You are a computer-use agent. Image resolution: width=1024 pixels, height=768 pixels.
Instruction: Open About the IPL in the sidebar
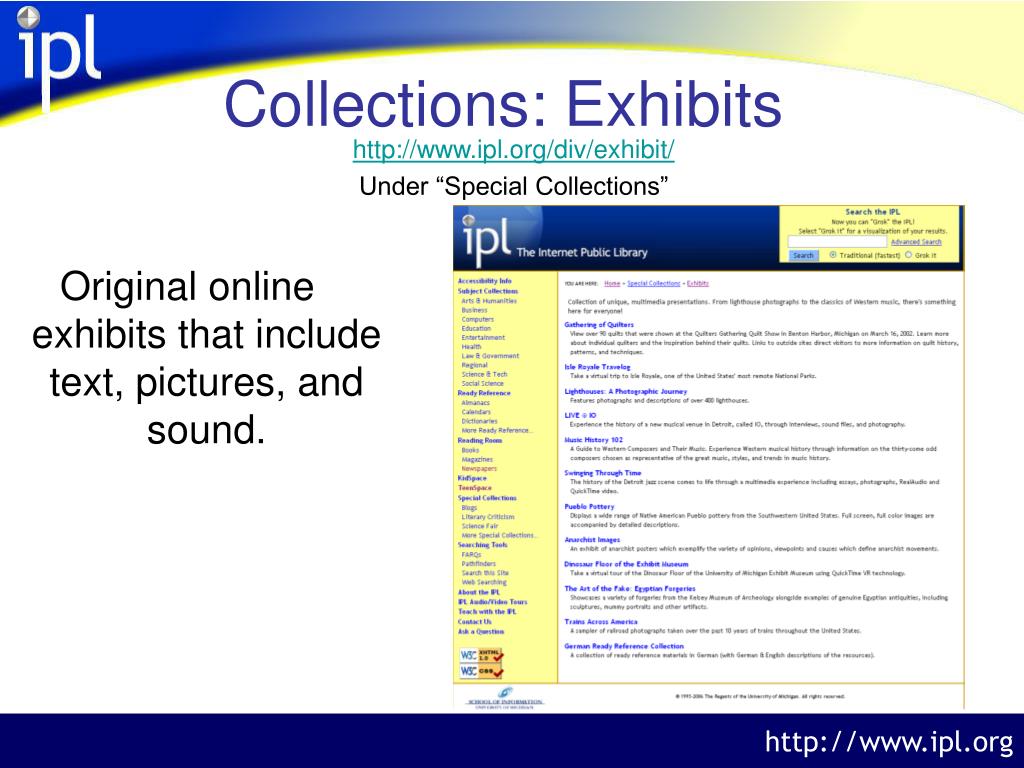coord(479,592)
